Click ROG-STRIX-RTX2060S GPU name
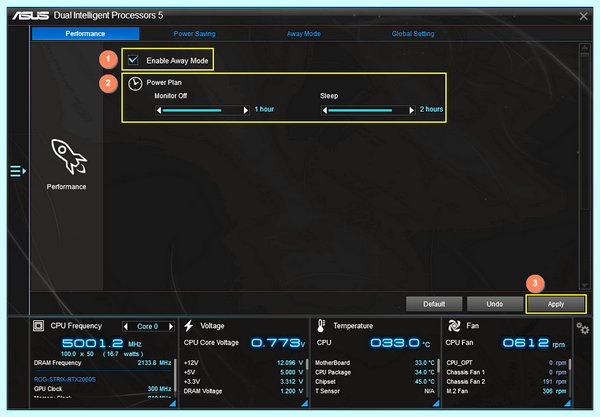The width and height of the screenshot is (600, 417). pos(65,380)
